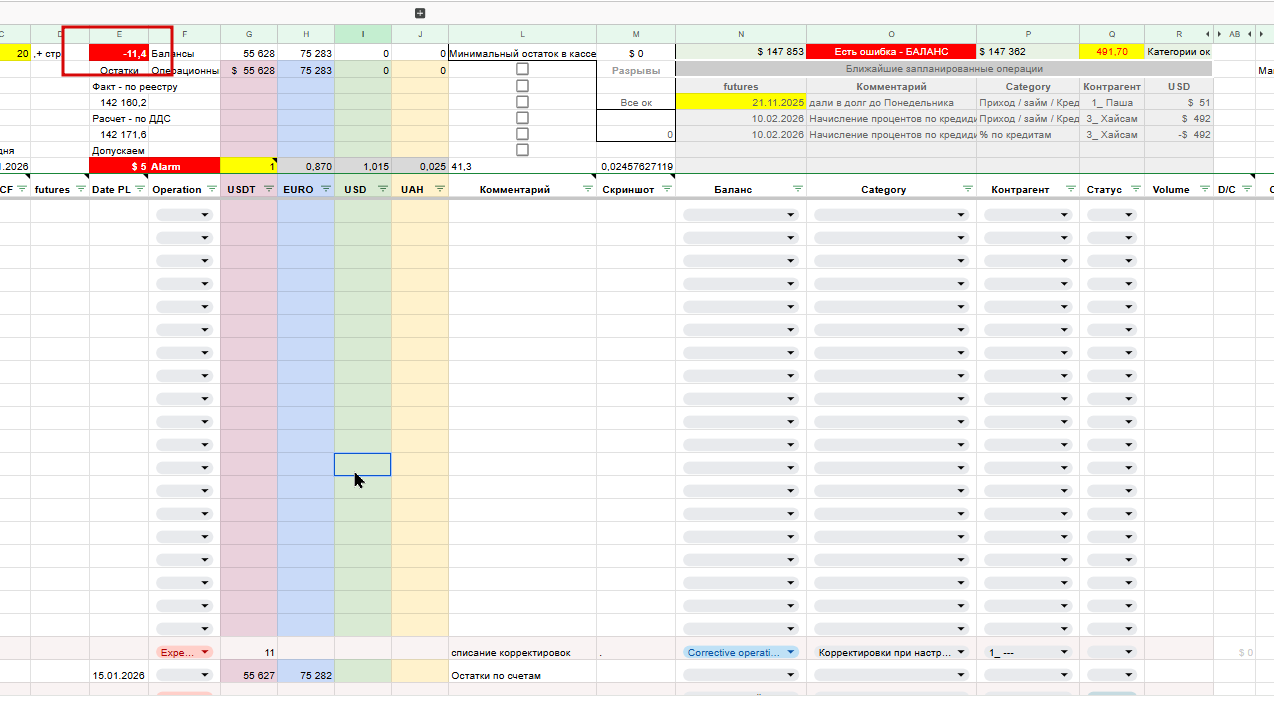The height and width of the screenshot is (702, 1274).
Task: Click the red 'Есть ошибка - БАЛАНС' cell
Action: click(892, 52)
